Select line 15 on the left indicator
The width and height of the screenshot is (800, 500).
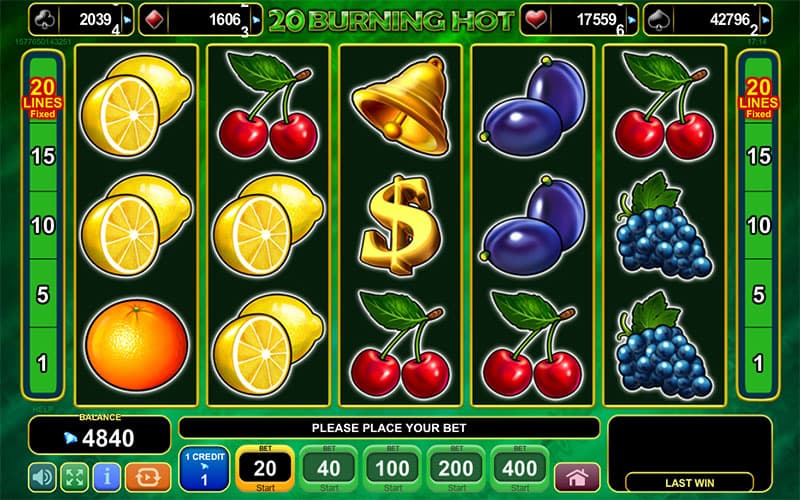43,156
